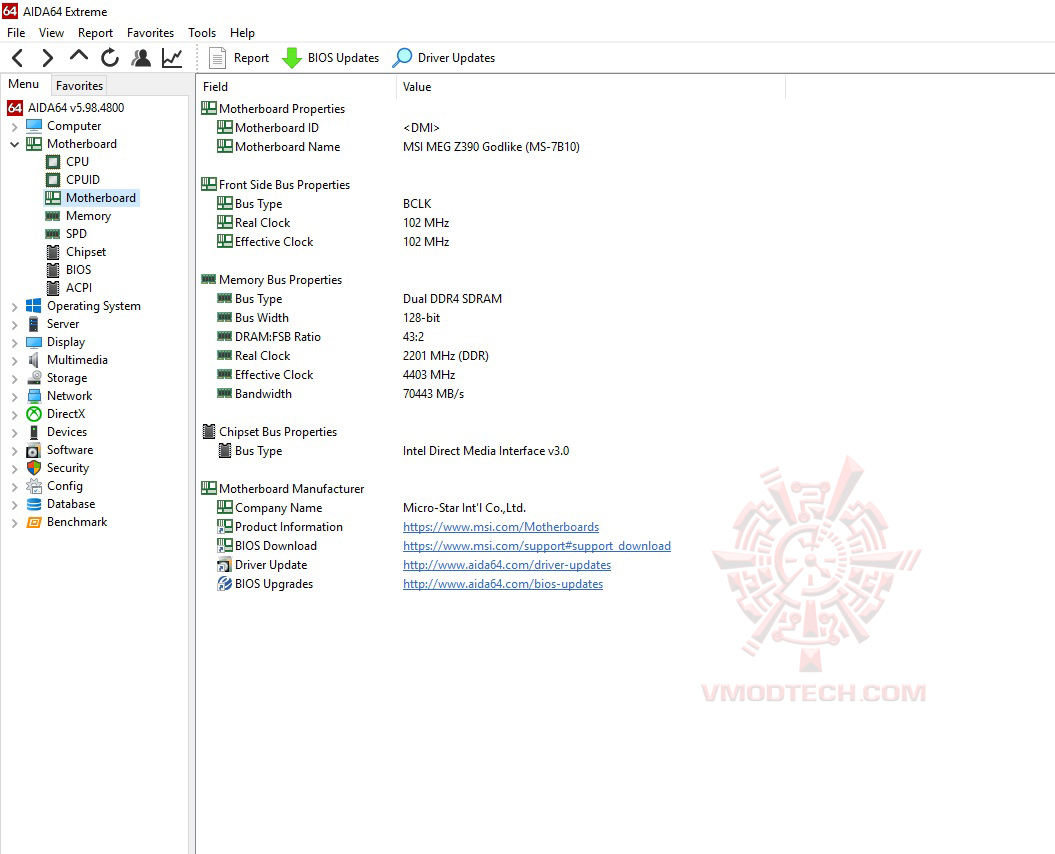Screen dimensions: 1055x854
Task: Expand the Server tree node
Action: pyautogui.click(x=14, y=324)
